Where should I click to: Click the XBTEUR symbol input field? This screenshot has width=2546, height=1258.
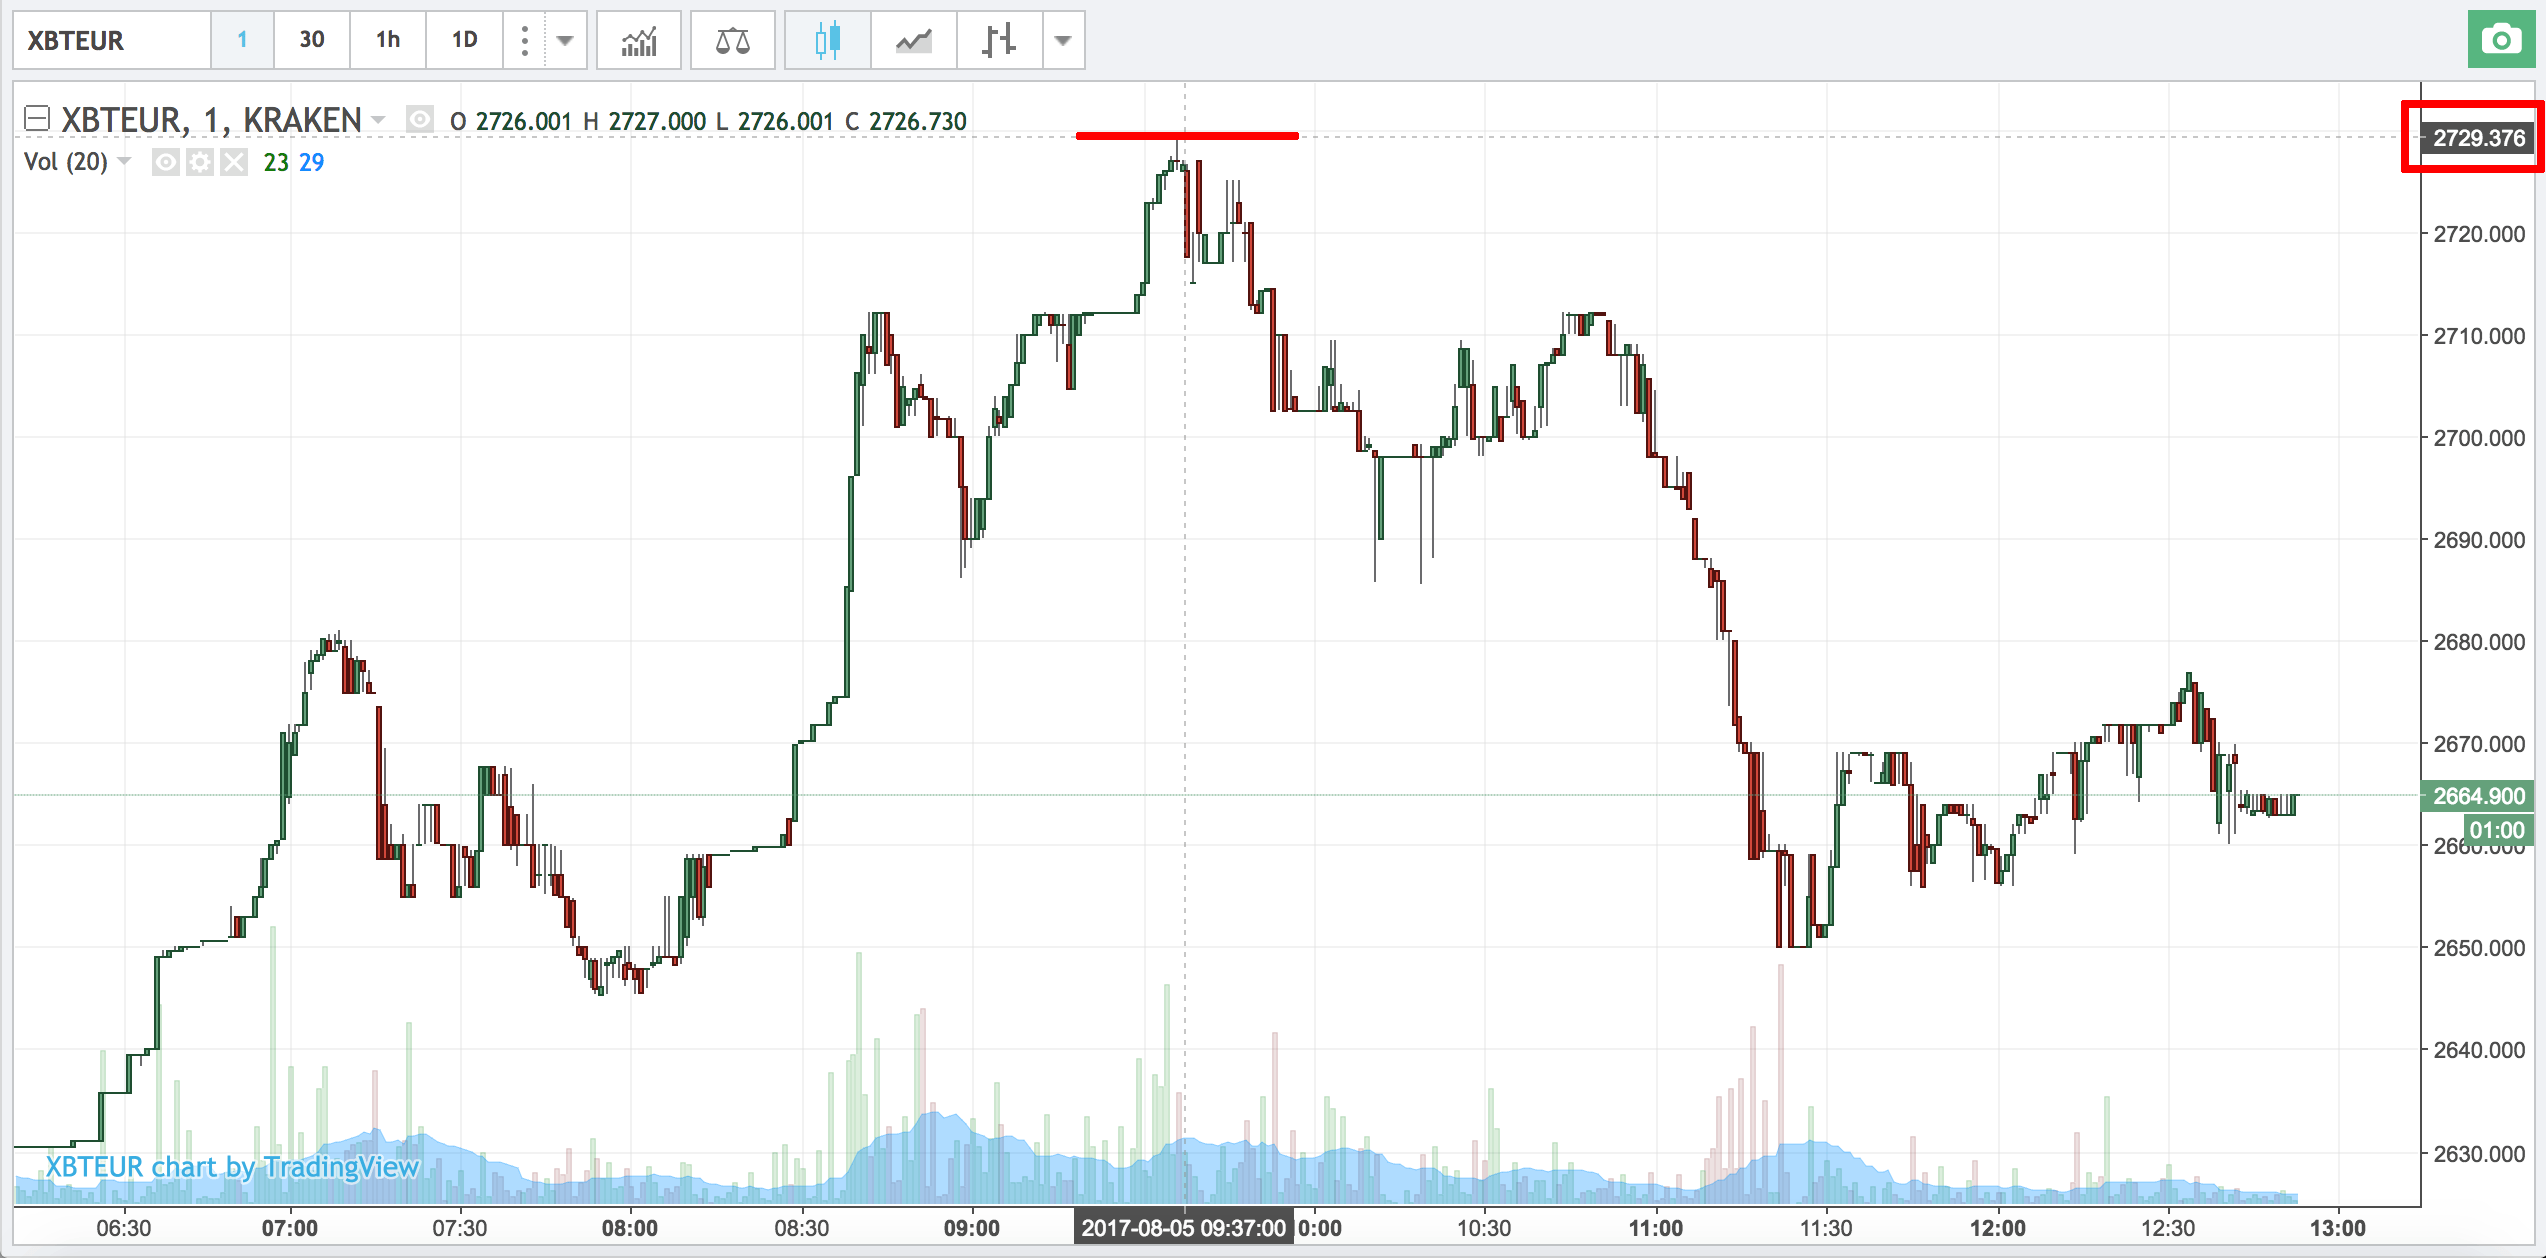(x=111, y=41)
